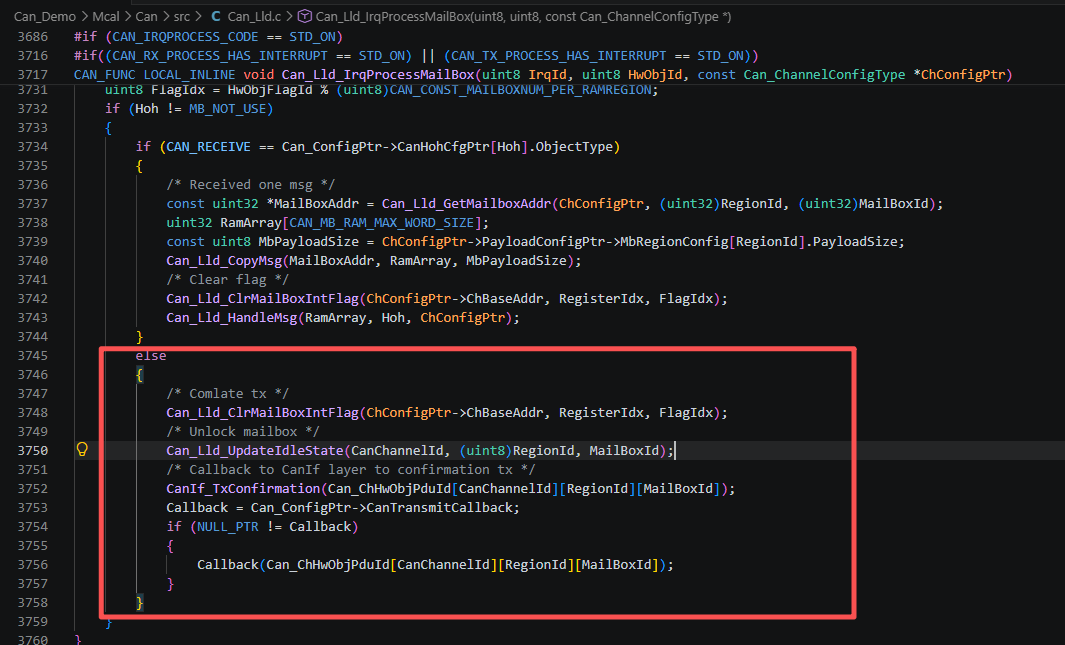Click sticky line 3686 CAN_IRQPROCESS_CODE directive

point(208,37)
